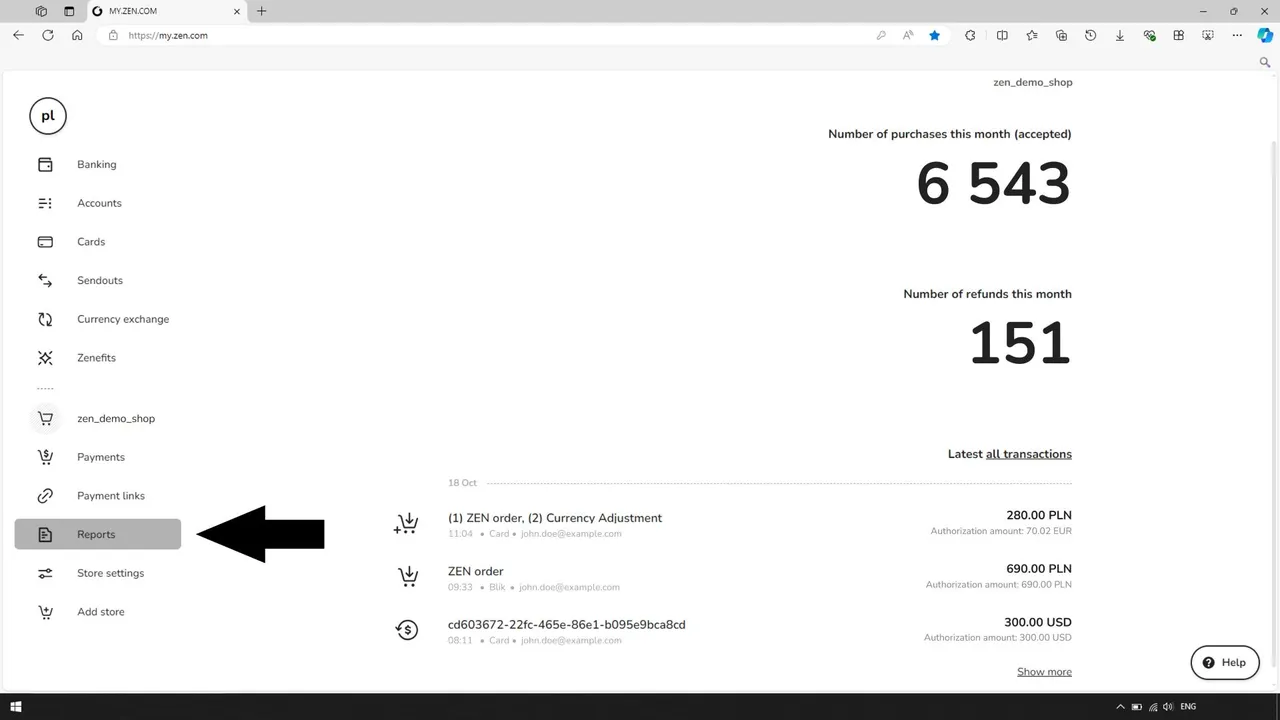Open the (1) ZEN order, (2) Currency Adjustment transaction
This screenshot has height=720, width=1280.
tap(555, 518)
